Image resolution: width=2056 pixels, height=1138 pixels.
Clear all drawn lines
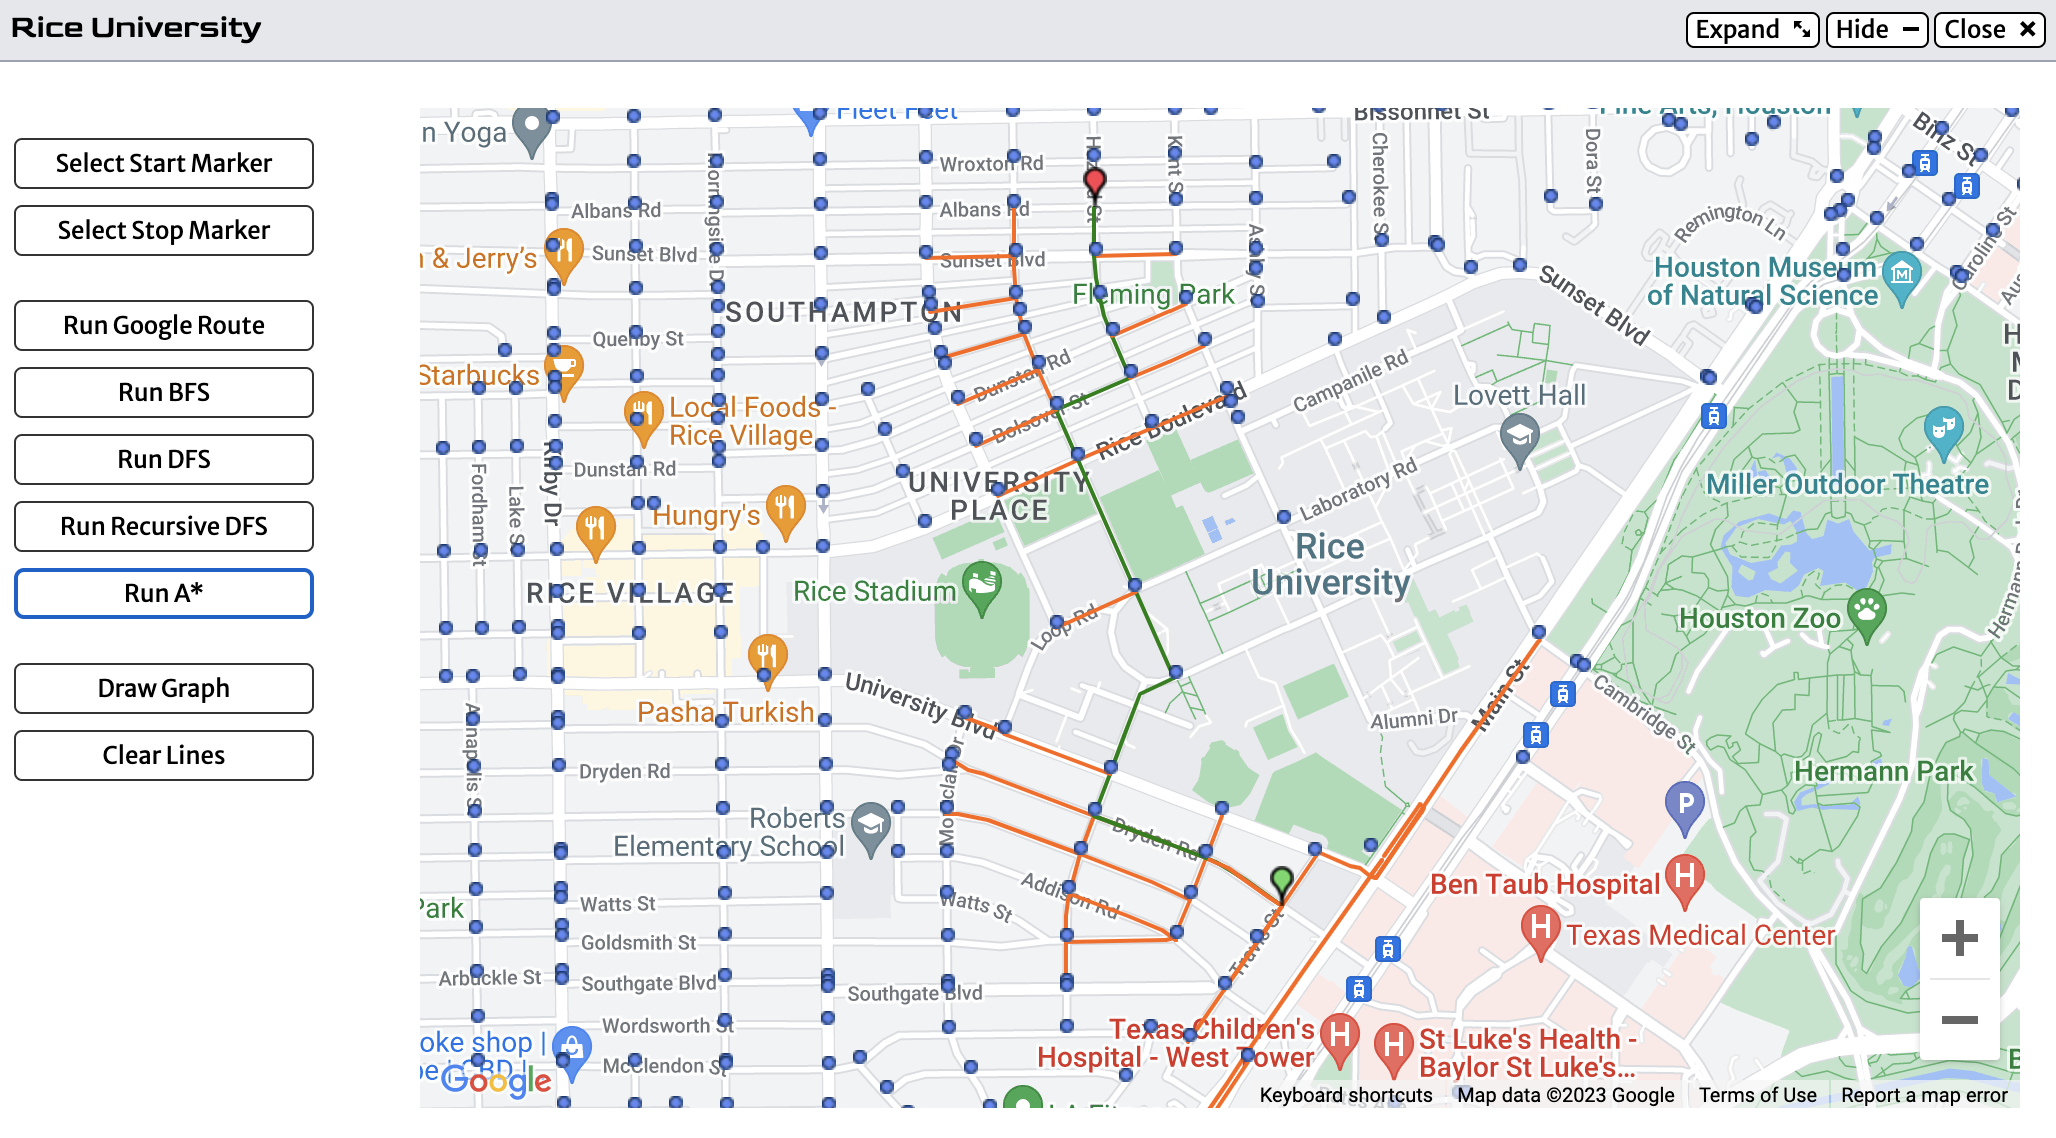click(x=163, y=755)
